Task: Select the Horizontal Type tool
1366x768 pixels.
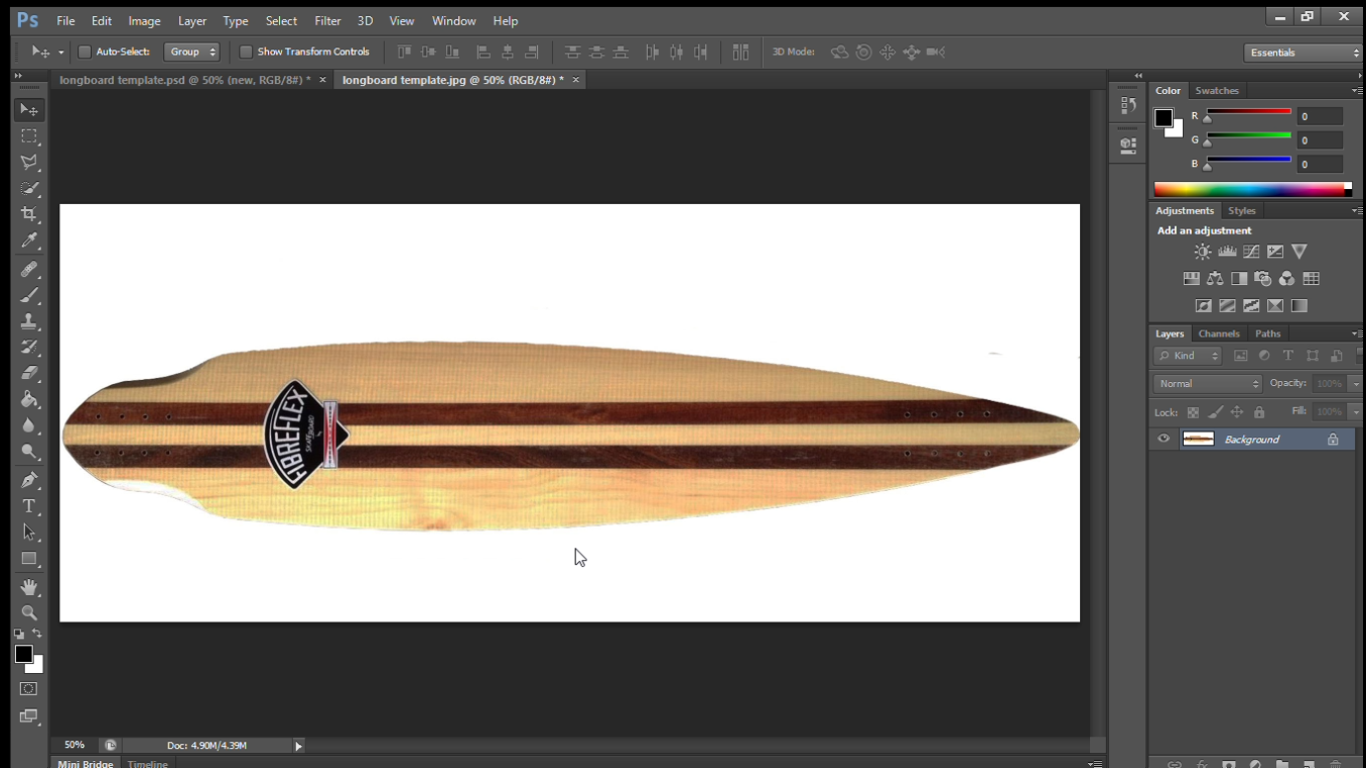Action: click(x=28, y=506)
